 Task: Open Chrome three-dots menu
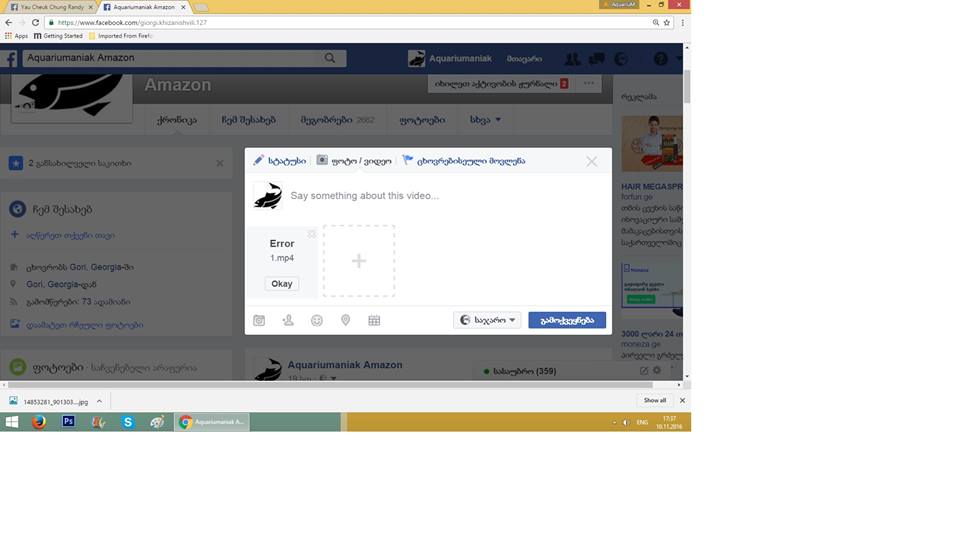tap(683, 23)
